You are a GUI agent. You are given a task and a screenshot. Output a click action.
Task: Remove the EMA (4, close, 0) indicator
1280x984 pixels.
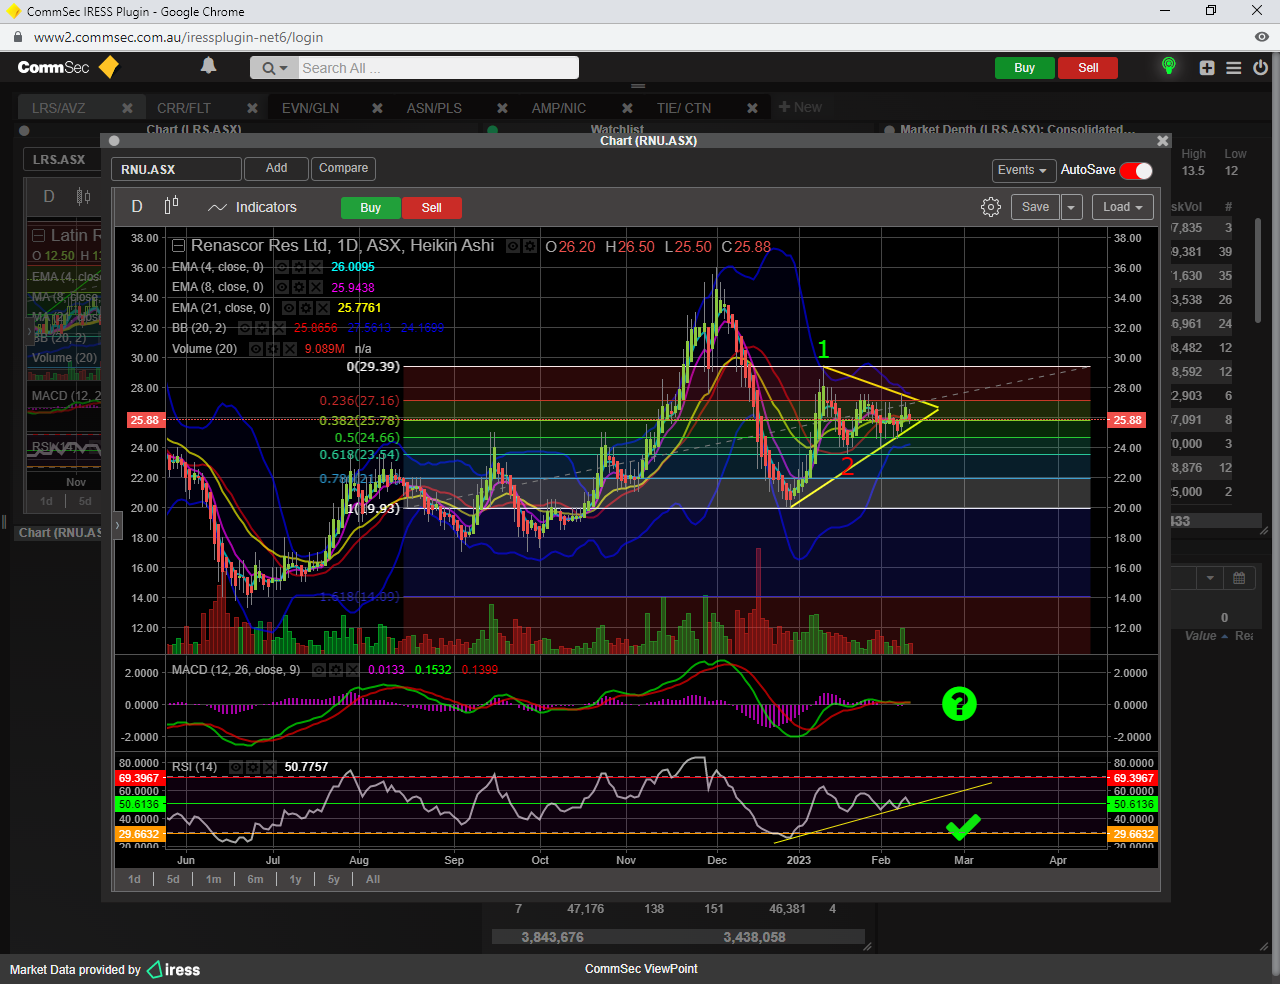(x=315, y=267)
